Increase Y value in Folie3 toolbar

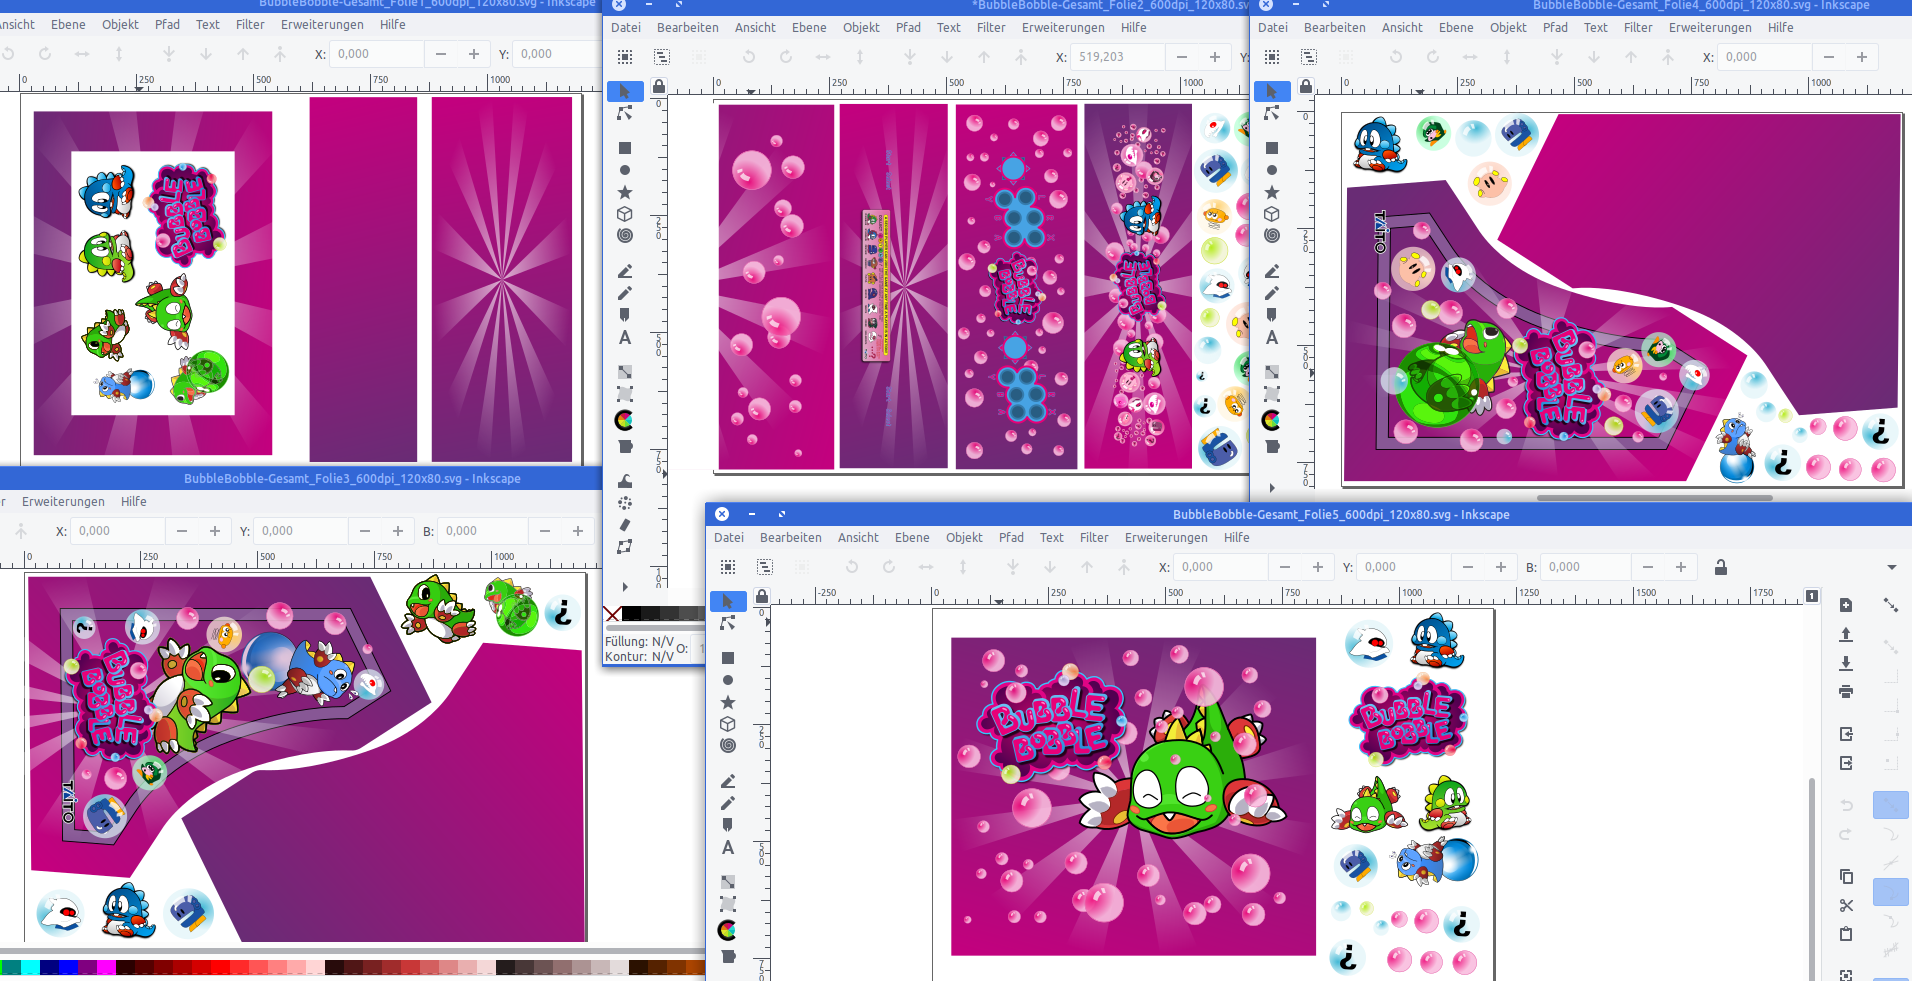pos(398,531)
